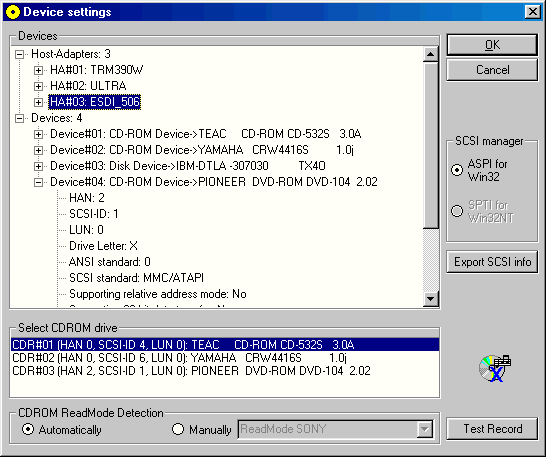This screenshot has height=457, width=546.
Task: Select CDR#01 TEAC CD-532S drive
Action: pos(225,345)
